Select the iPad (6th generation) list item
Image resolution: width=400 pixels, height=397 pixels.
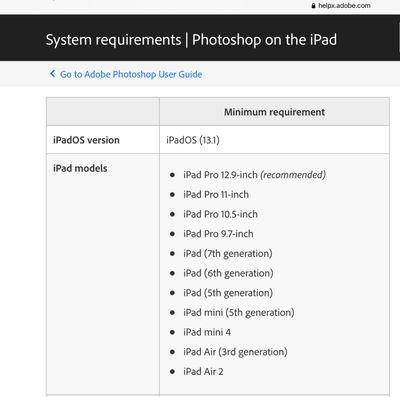point(228,273)
